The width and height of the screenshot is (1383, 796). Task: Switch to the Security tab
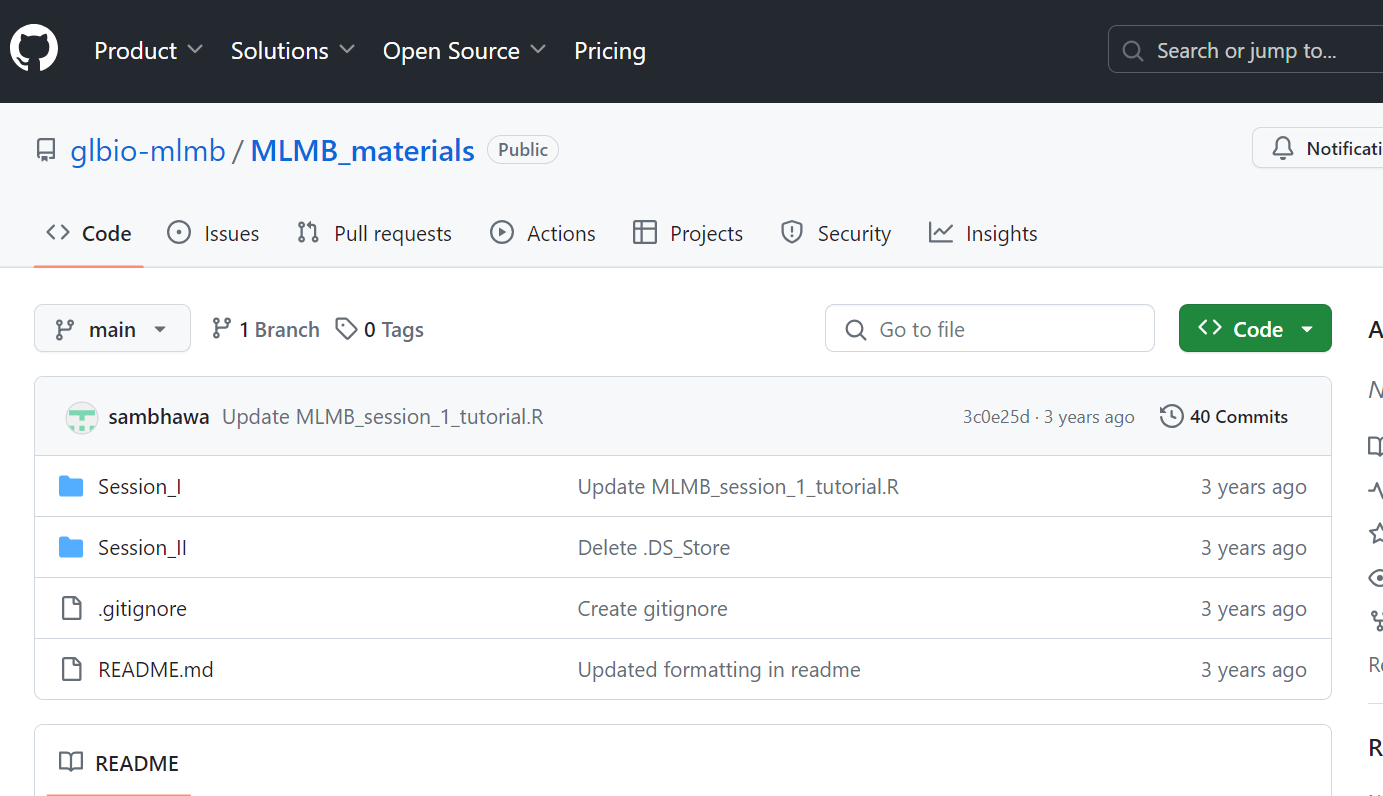835,233
